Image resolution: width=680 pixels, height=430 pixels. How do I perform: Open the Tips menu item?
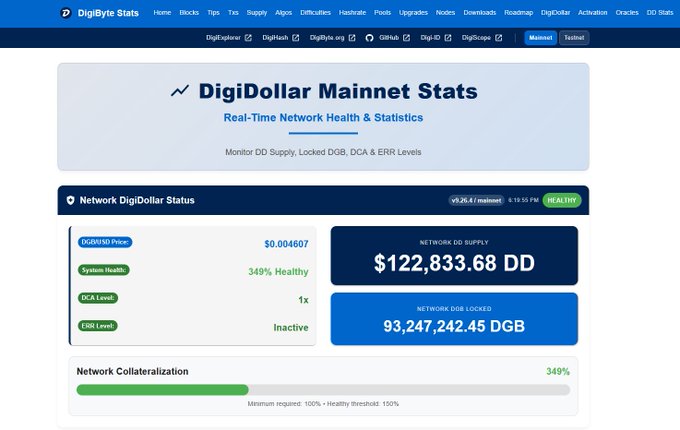[x=213, y=13]
